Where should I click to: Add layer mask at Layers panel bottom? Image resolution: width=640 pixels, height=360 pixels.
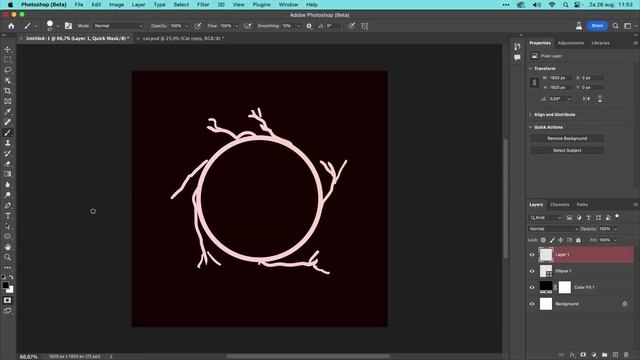(583, 355)
